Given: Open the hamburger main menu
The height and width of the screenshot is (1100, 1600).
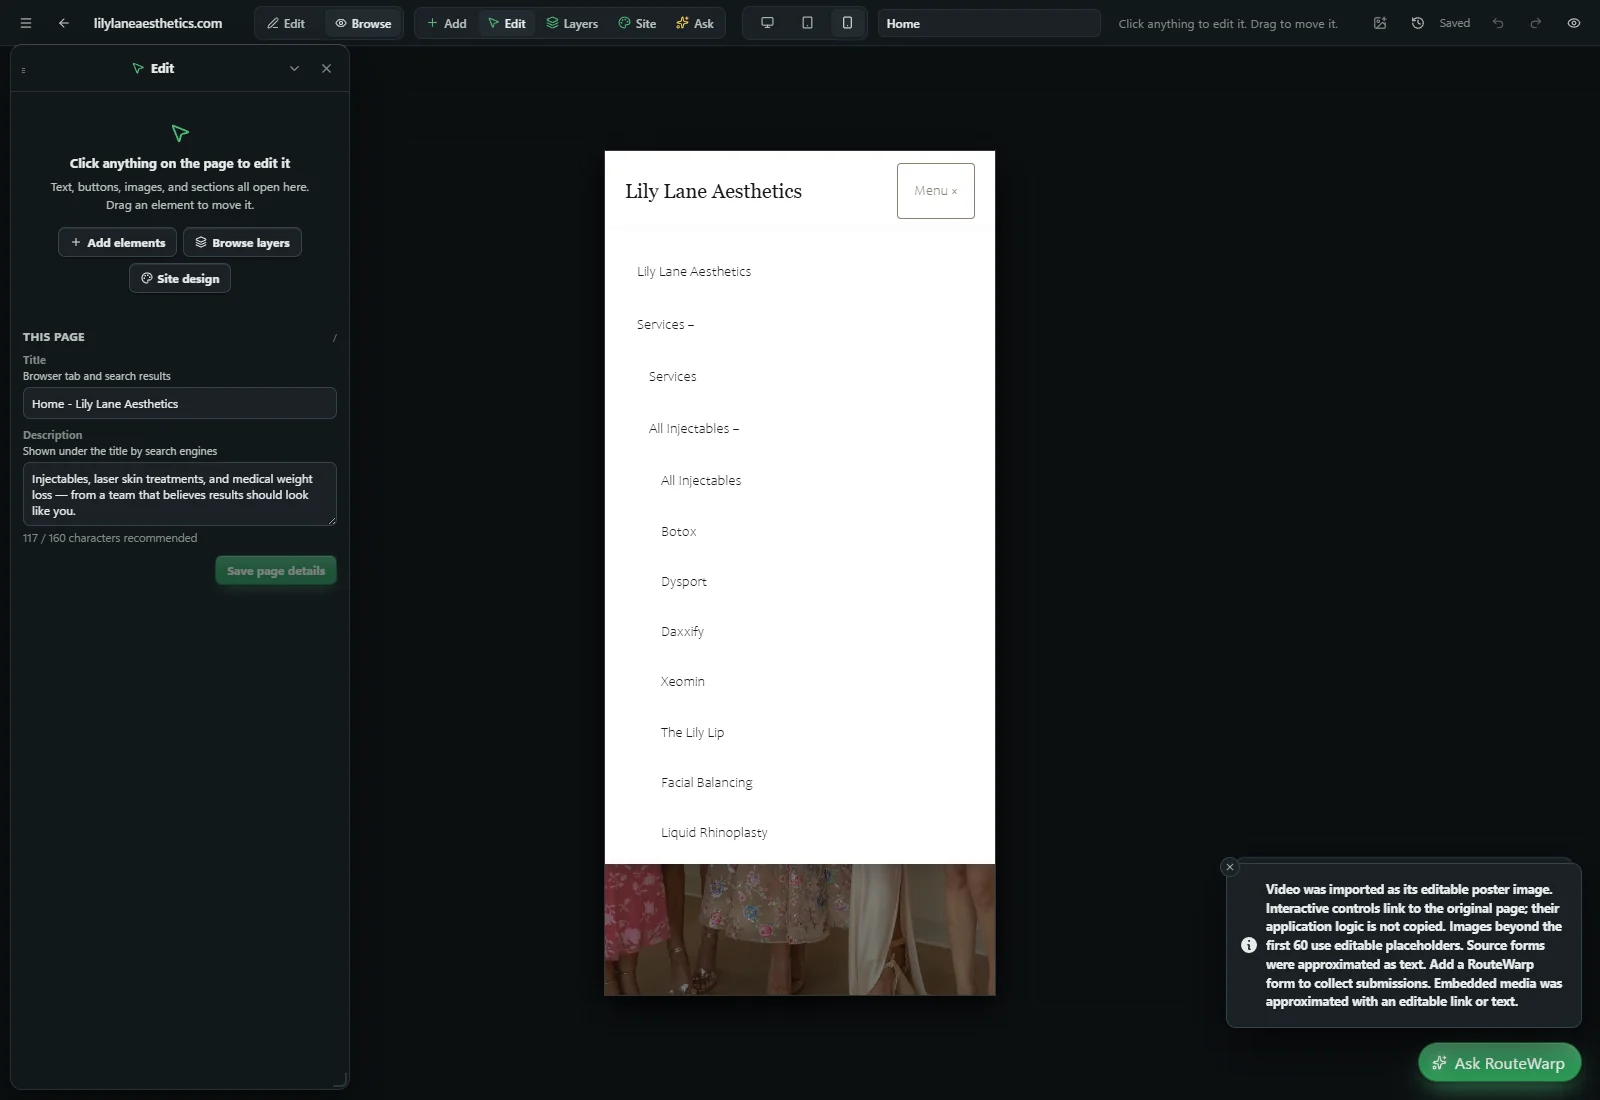Looking at the screenshot, I should [26, 23].
